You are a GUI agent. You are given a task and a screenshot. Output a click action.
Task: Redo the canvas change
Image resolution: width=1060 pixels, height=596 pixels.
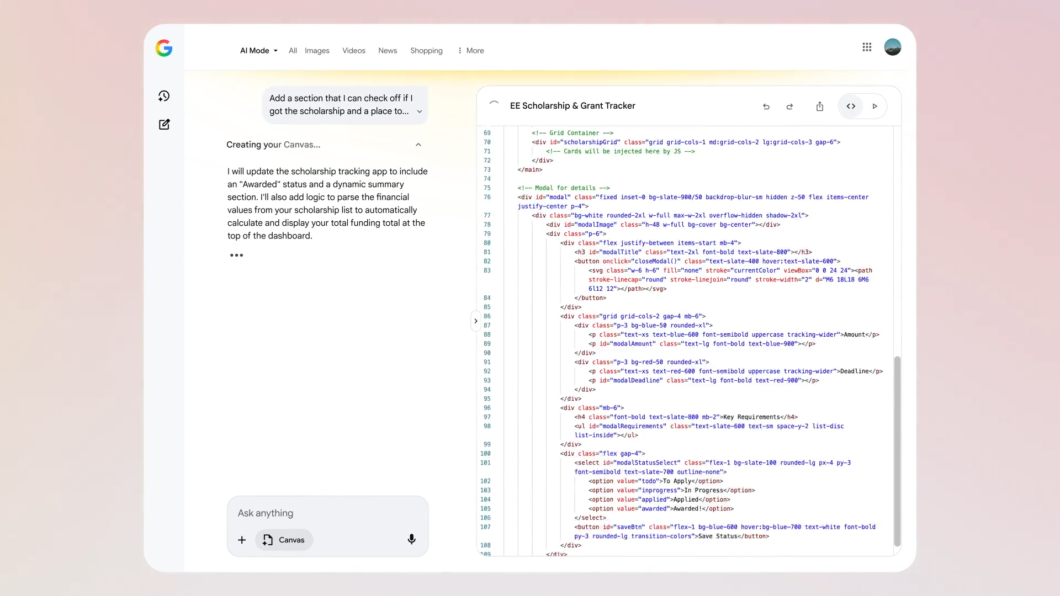789,106
